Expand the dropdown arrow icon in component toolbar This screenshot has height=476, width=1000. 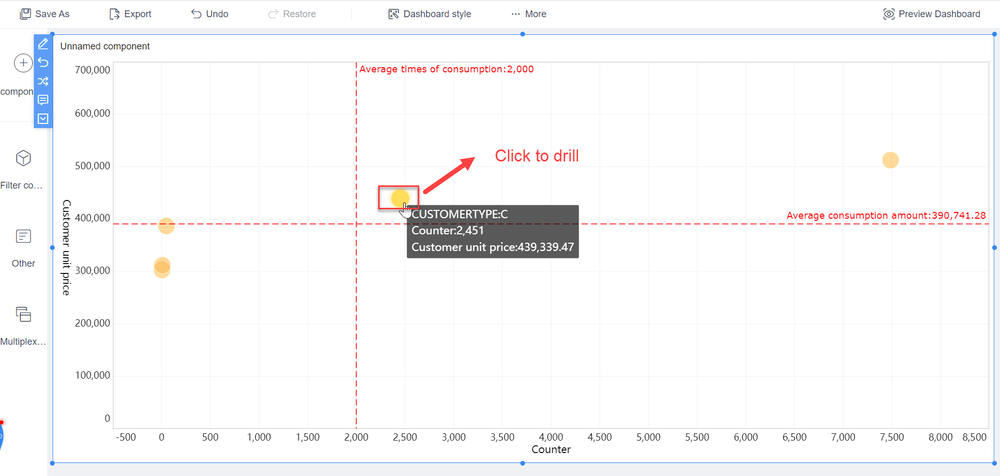[x=43, y=118]
